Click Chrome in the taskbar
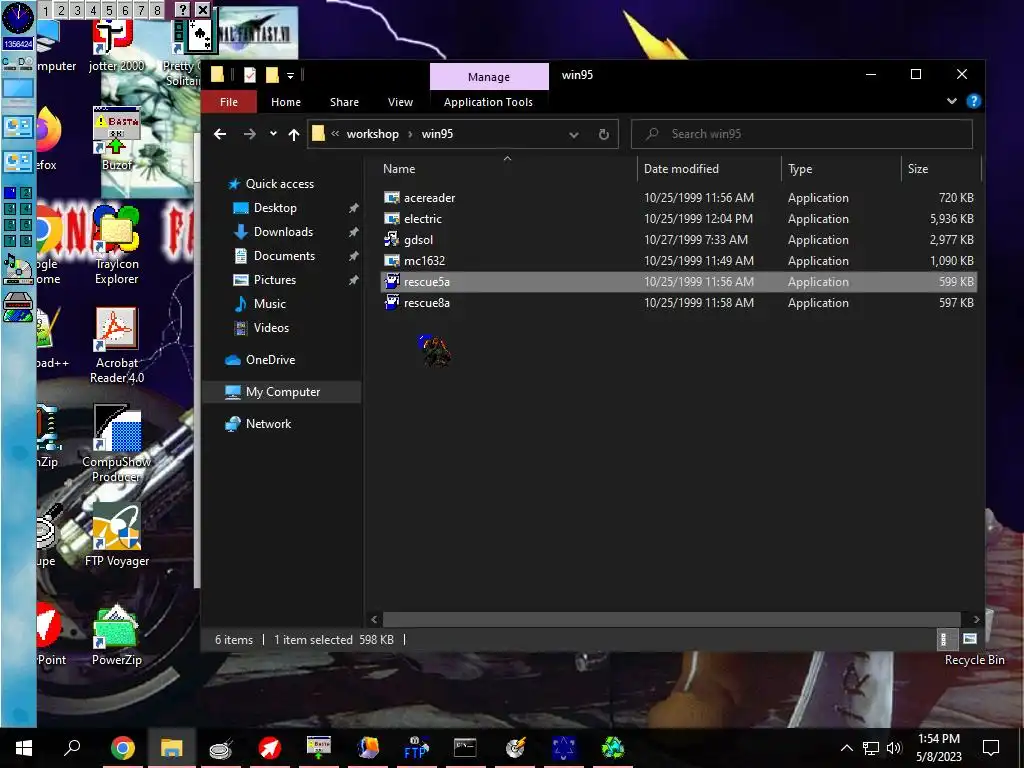The height and width of the screenshot is (768, 1024). pyautogui.click(x=122, y=748)
